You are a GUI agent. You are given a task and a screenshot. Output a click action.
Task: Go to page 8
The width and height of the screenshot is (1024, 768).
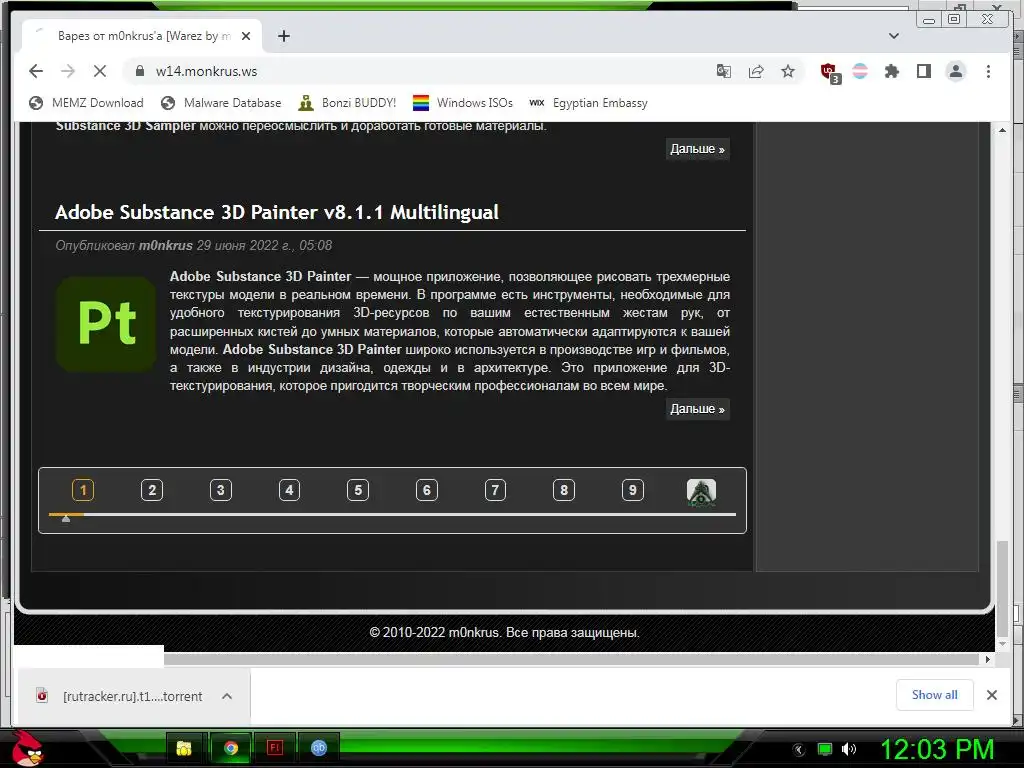tap(564, 490)
